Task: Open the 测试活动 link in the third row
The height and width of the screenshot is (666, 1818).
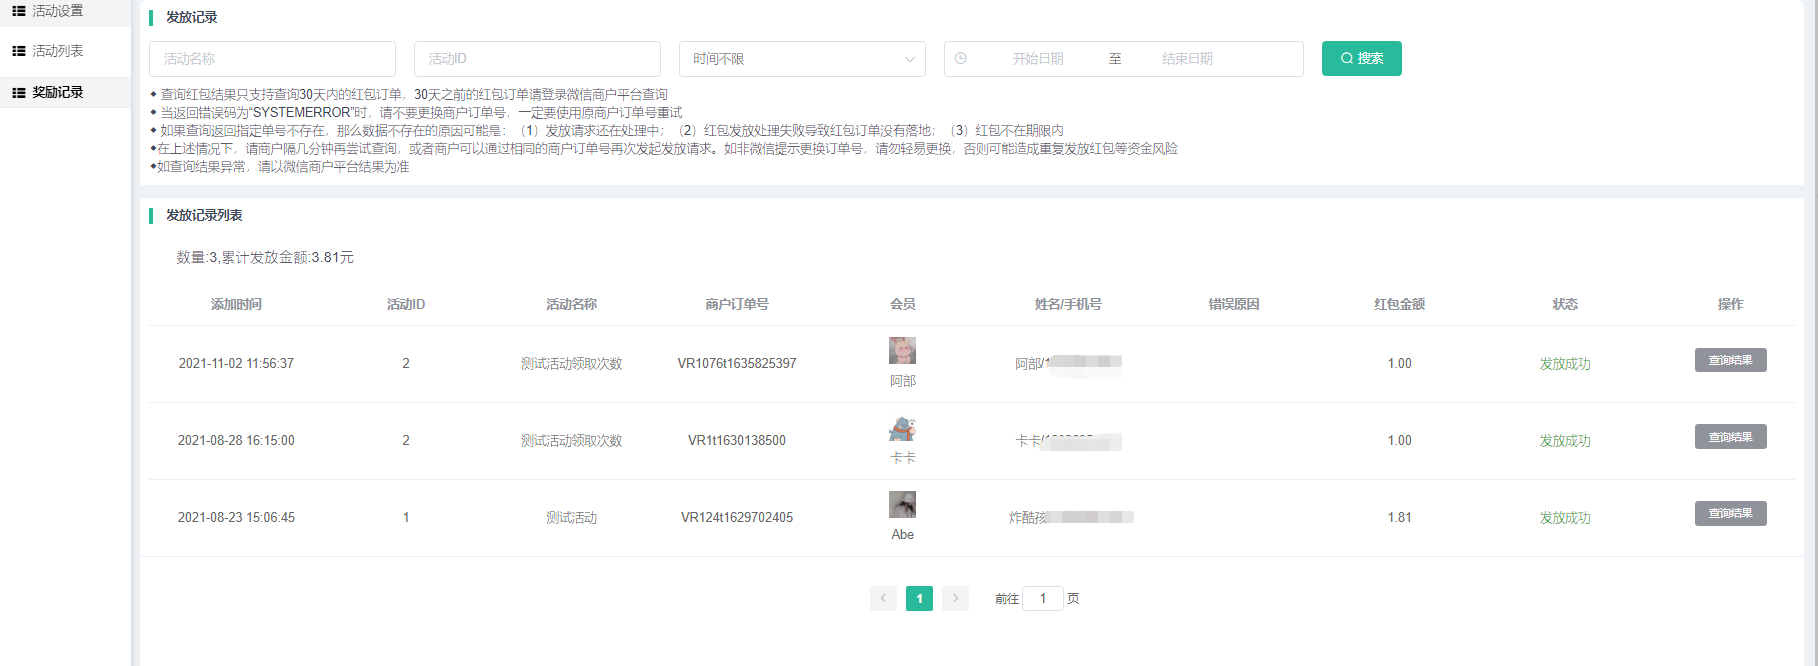Action: [571, 517]
